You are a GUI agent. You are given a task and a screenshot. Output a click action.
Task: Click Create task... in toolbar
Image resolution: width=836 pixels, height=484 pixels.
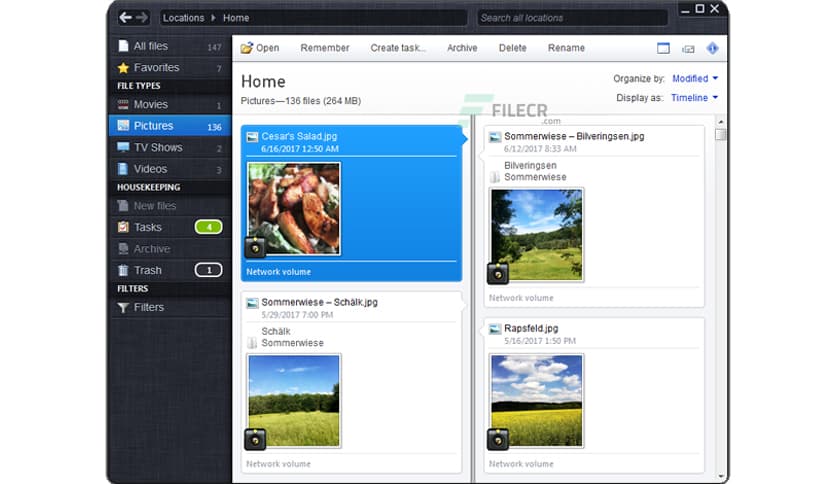[398, 48]
